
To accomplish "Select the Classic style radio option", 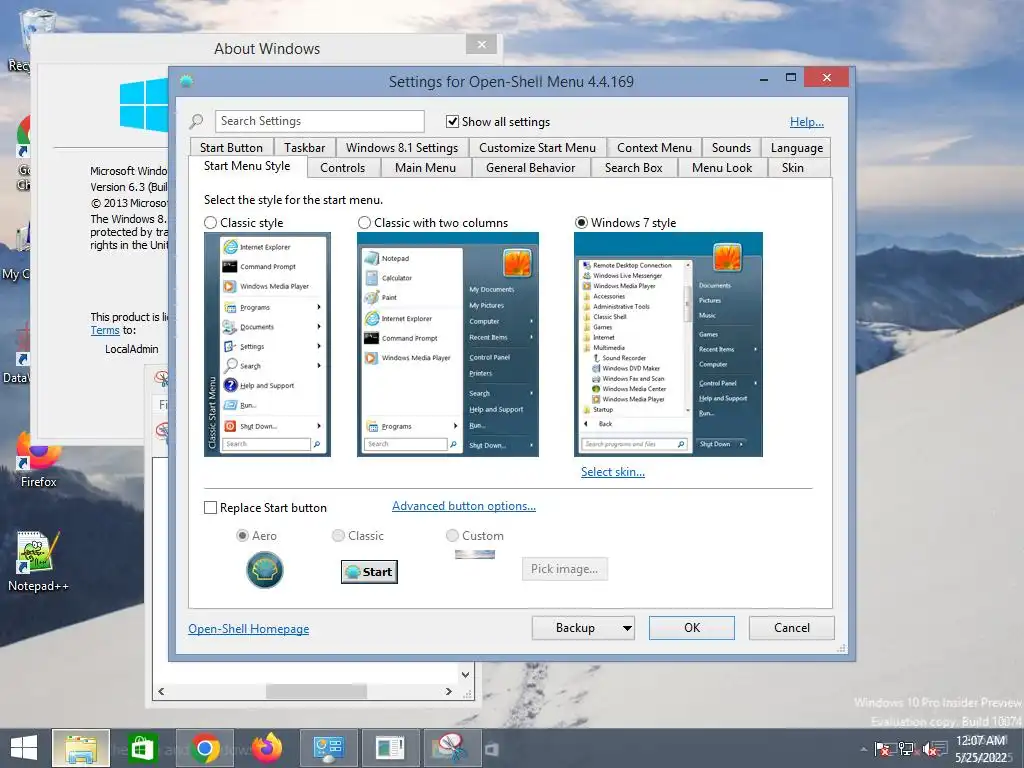I will tap(210, 223).
